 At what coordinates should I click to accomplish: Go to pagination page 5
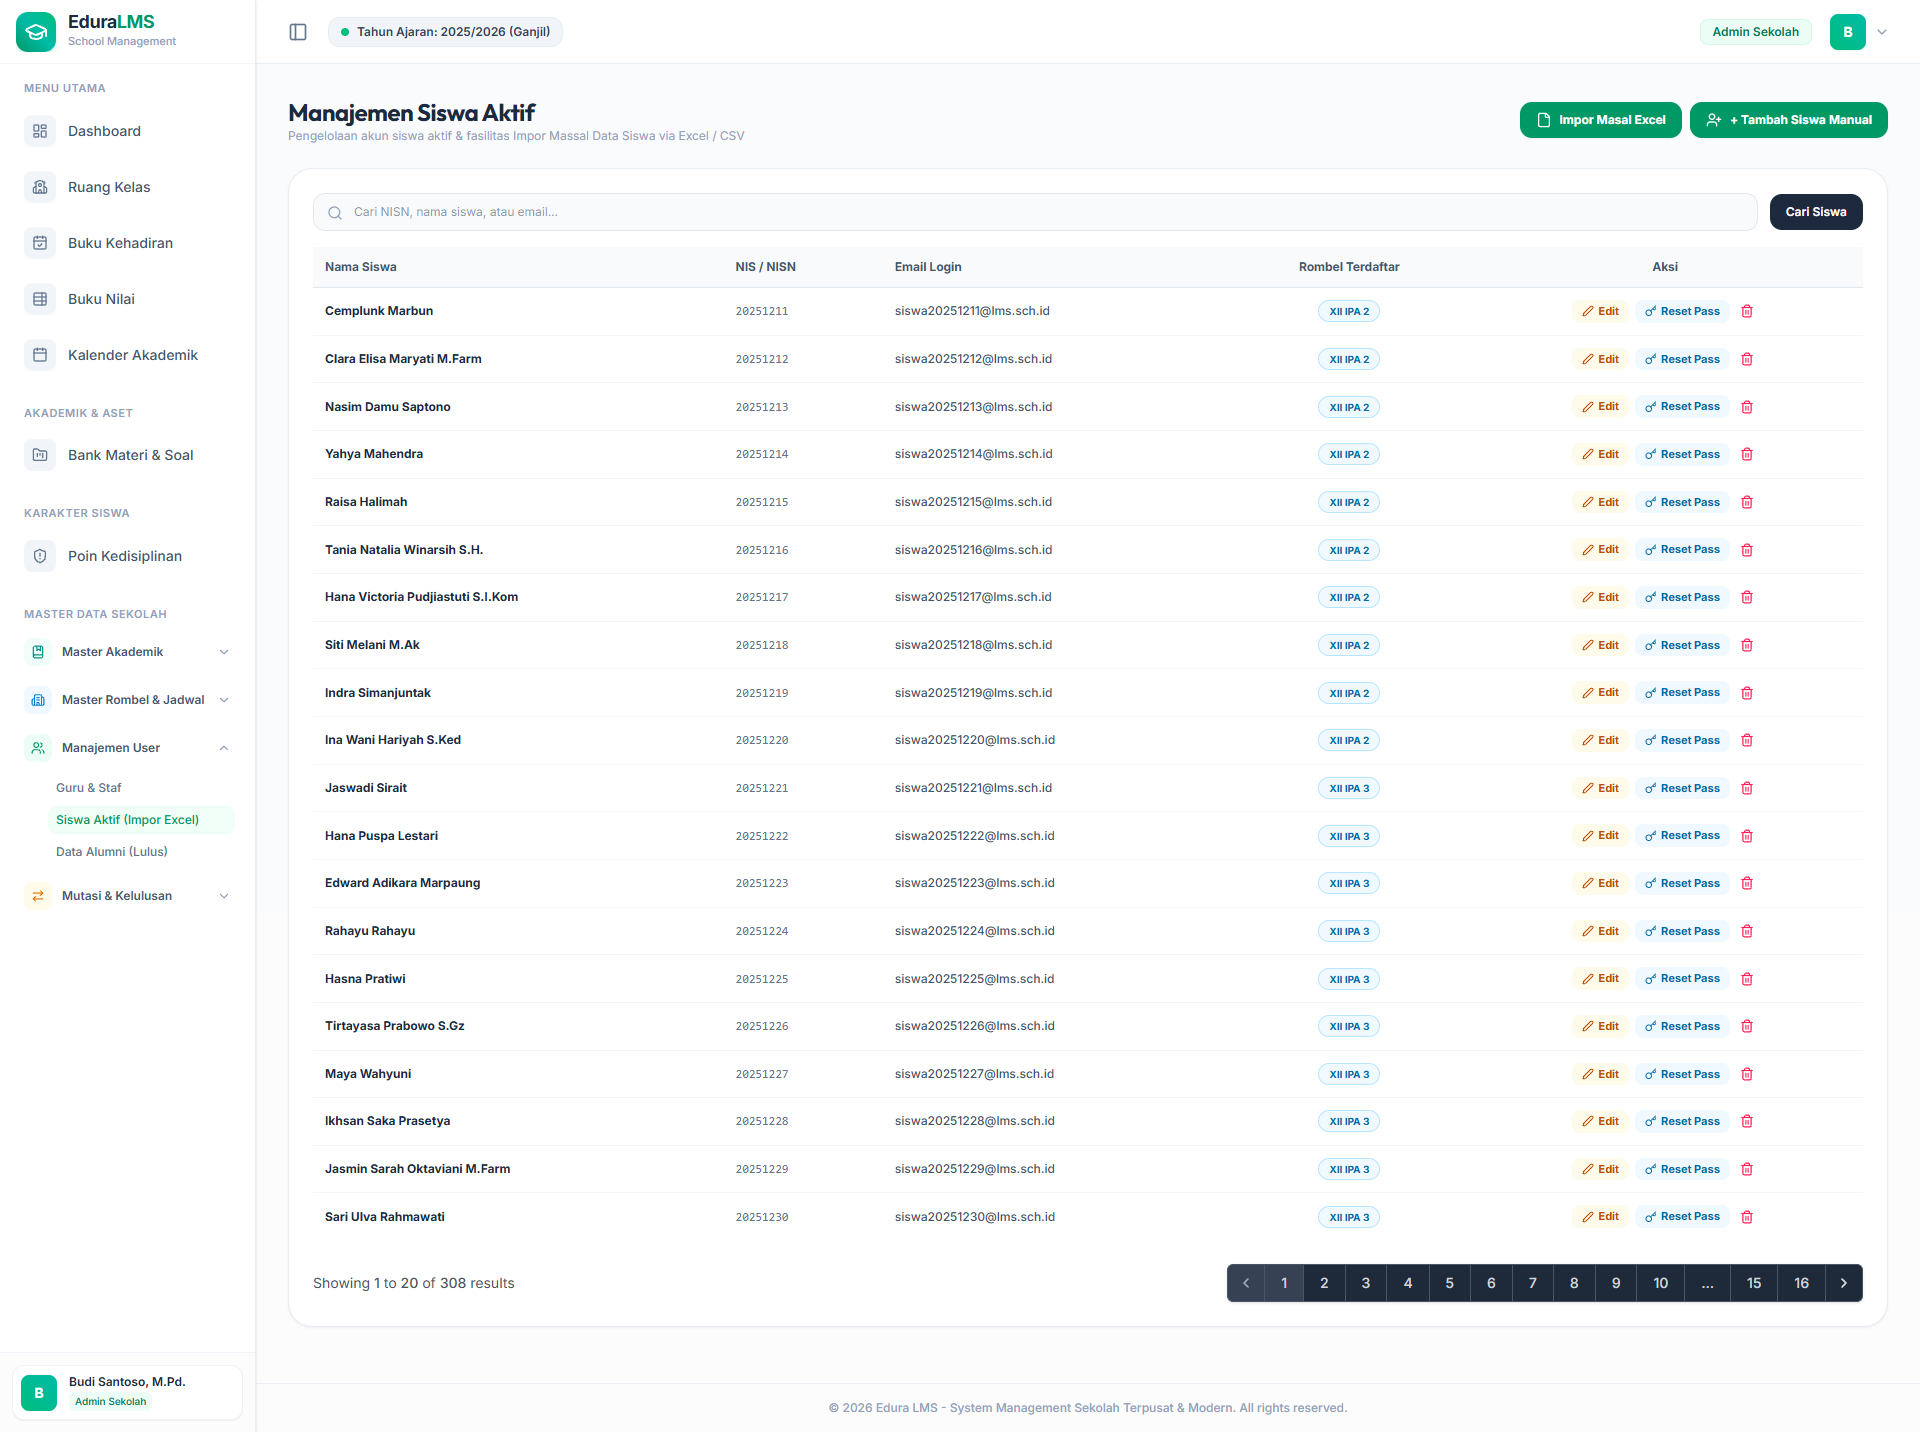click(1449, 1283)
